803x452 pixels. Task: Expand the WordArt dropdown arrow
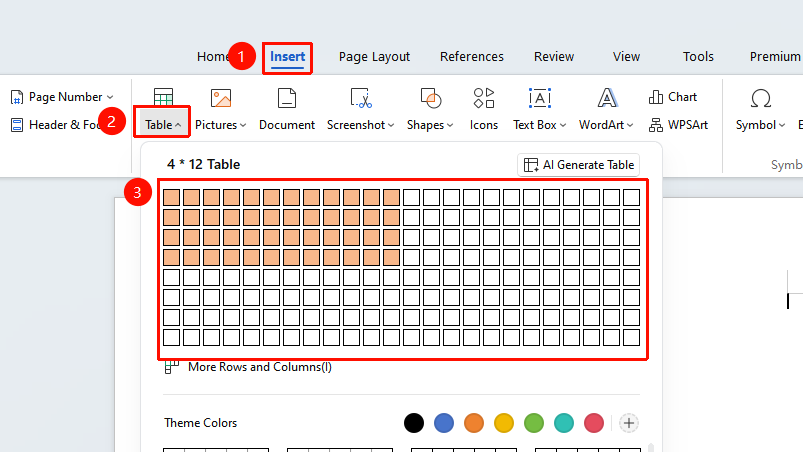pos(630,125)
